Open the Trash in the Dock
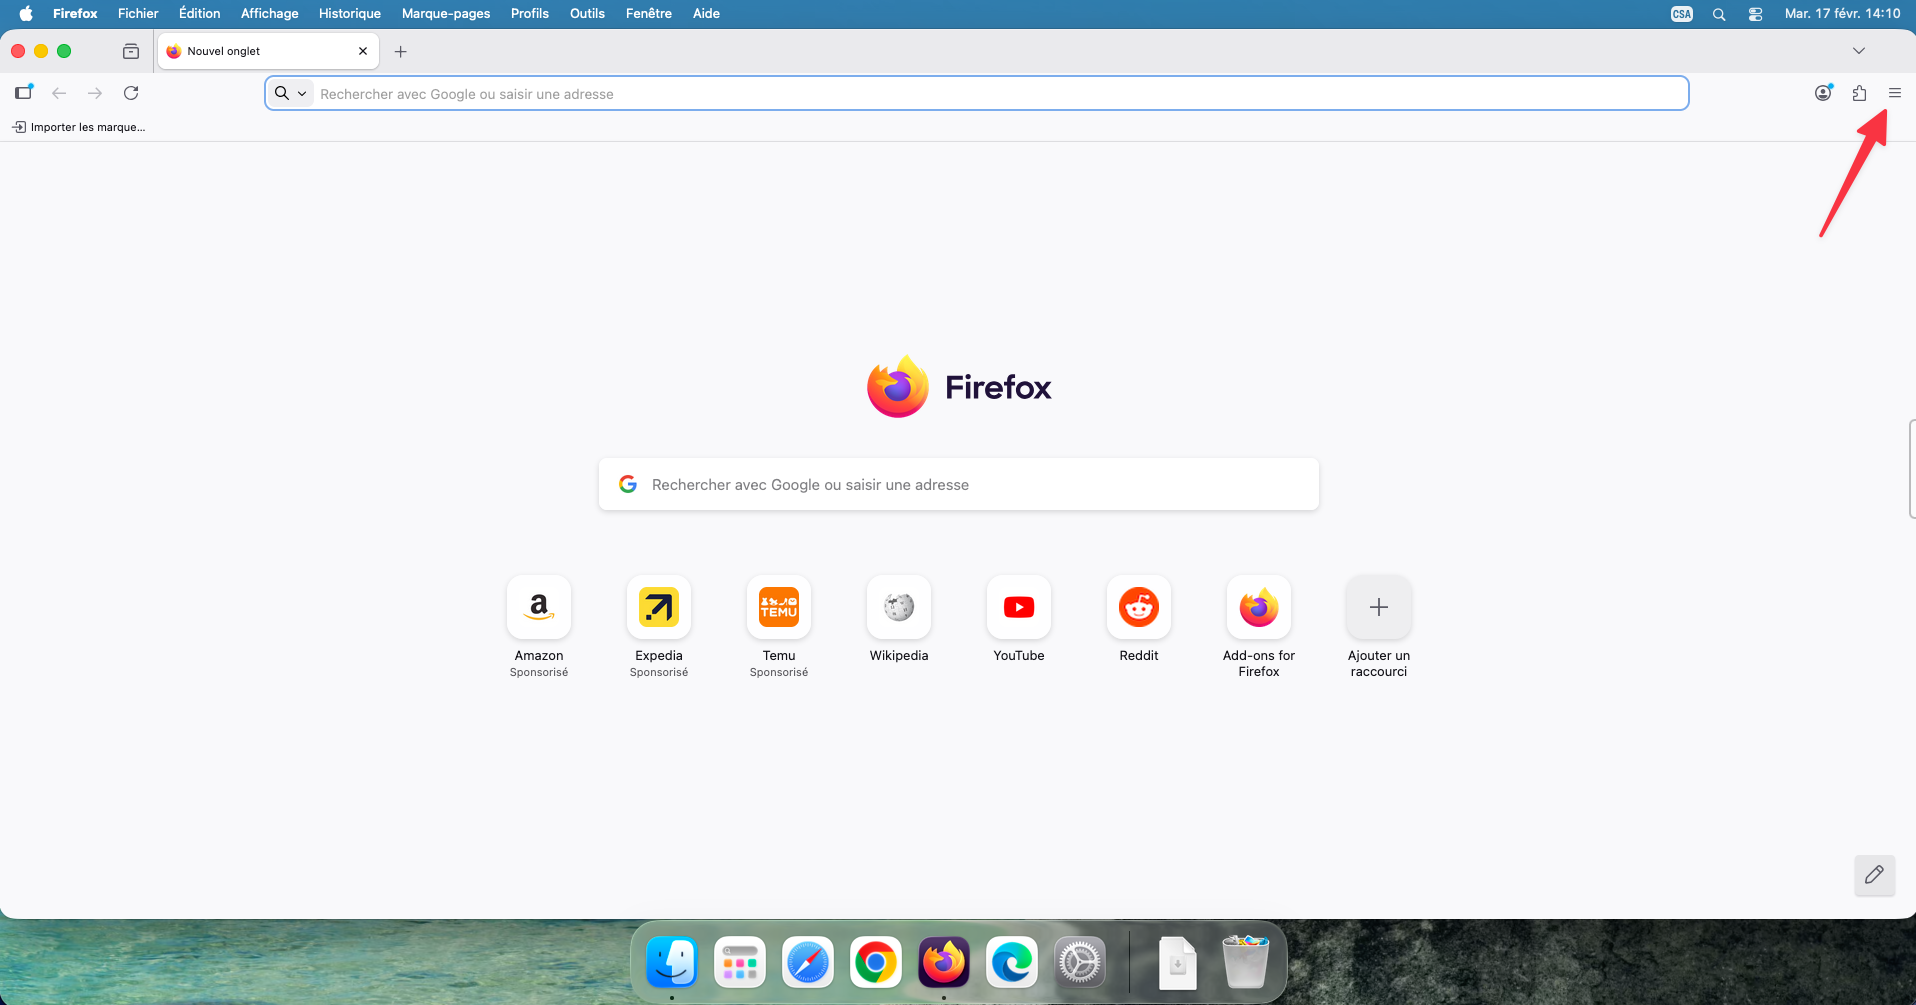Image resolution: width=1916 pixels, height=1005 pixels. (x=1246, y=962)
